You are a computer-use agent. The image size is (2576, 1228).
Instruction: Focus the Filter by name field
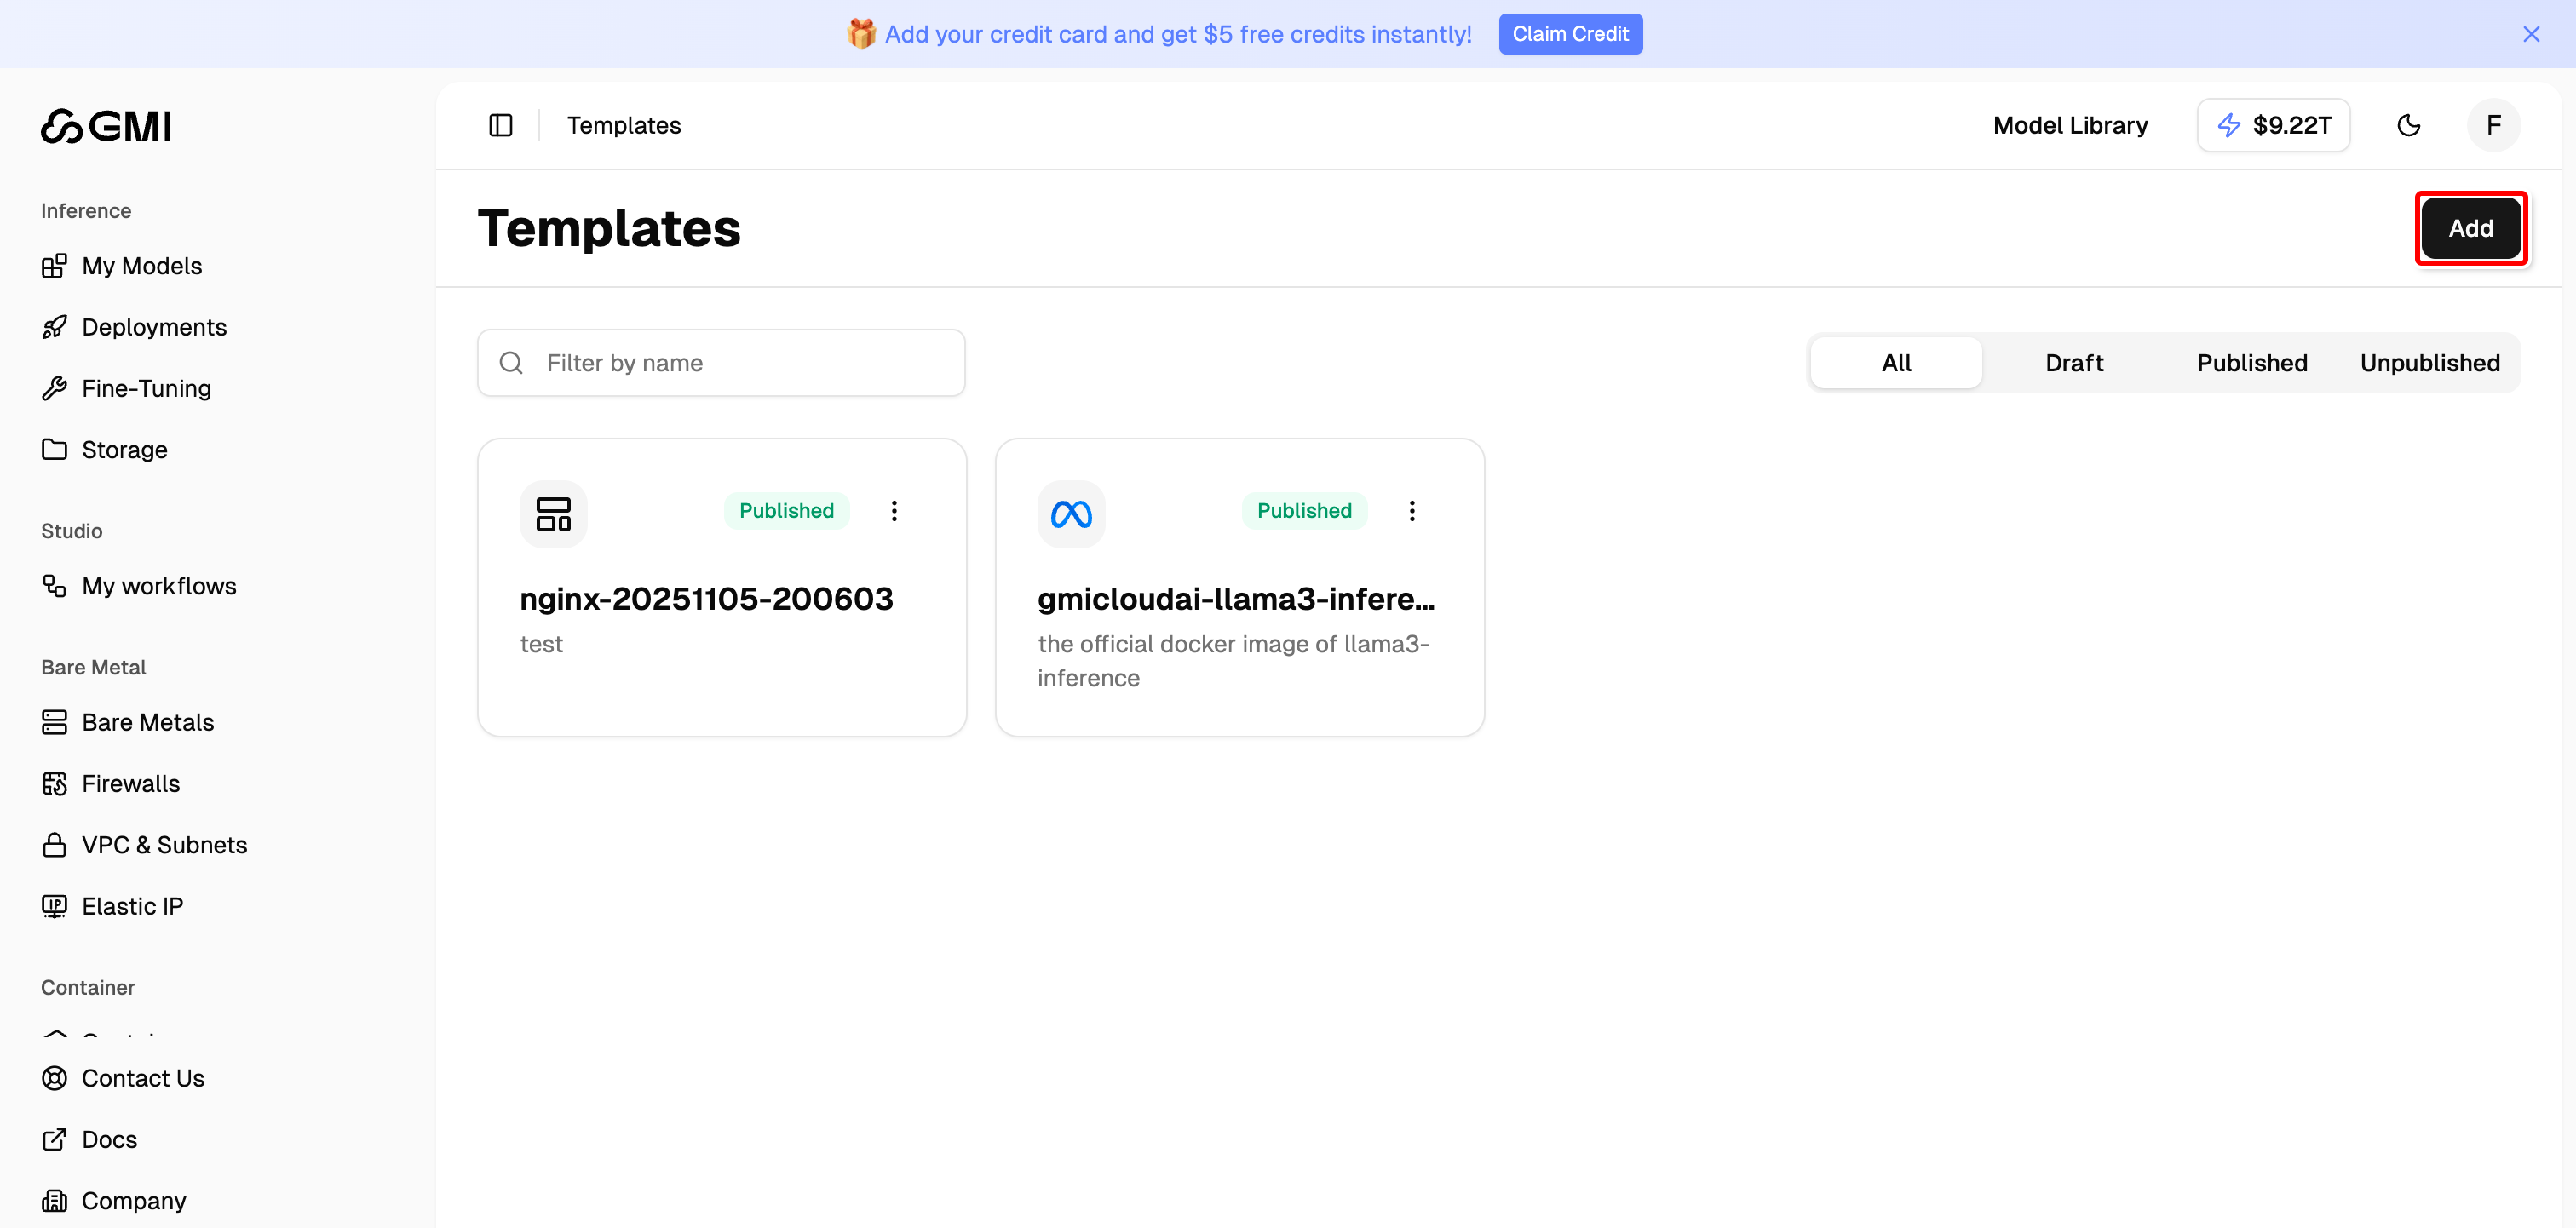(740, 363)
